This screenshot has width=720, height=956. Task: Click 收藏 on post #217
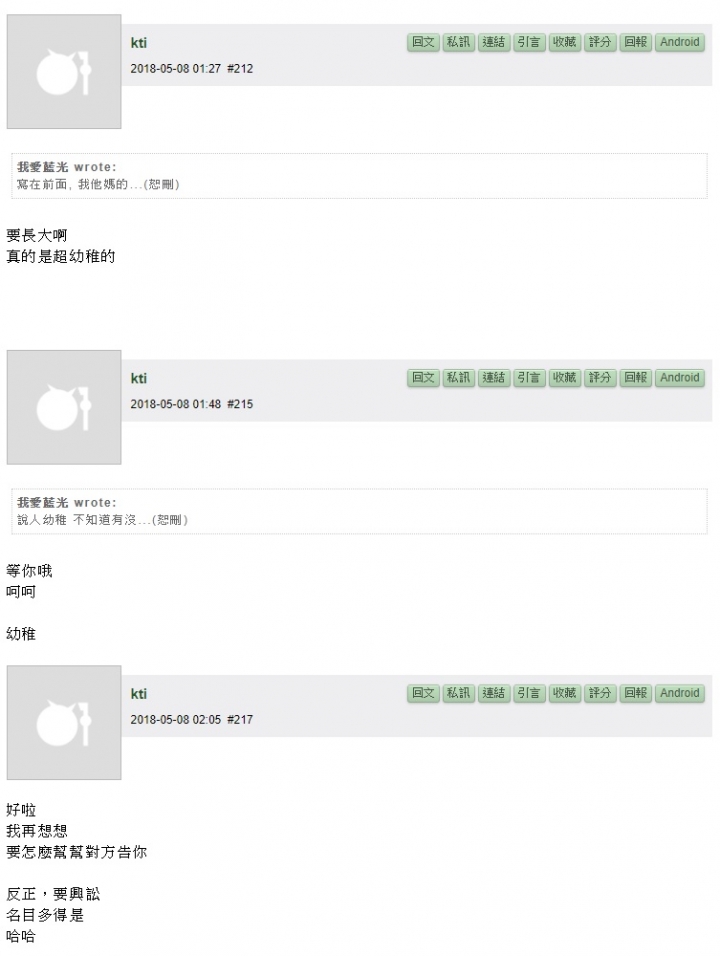[x=565, y=693]
